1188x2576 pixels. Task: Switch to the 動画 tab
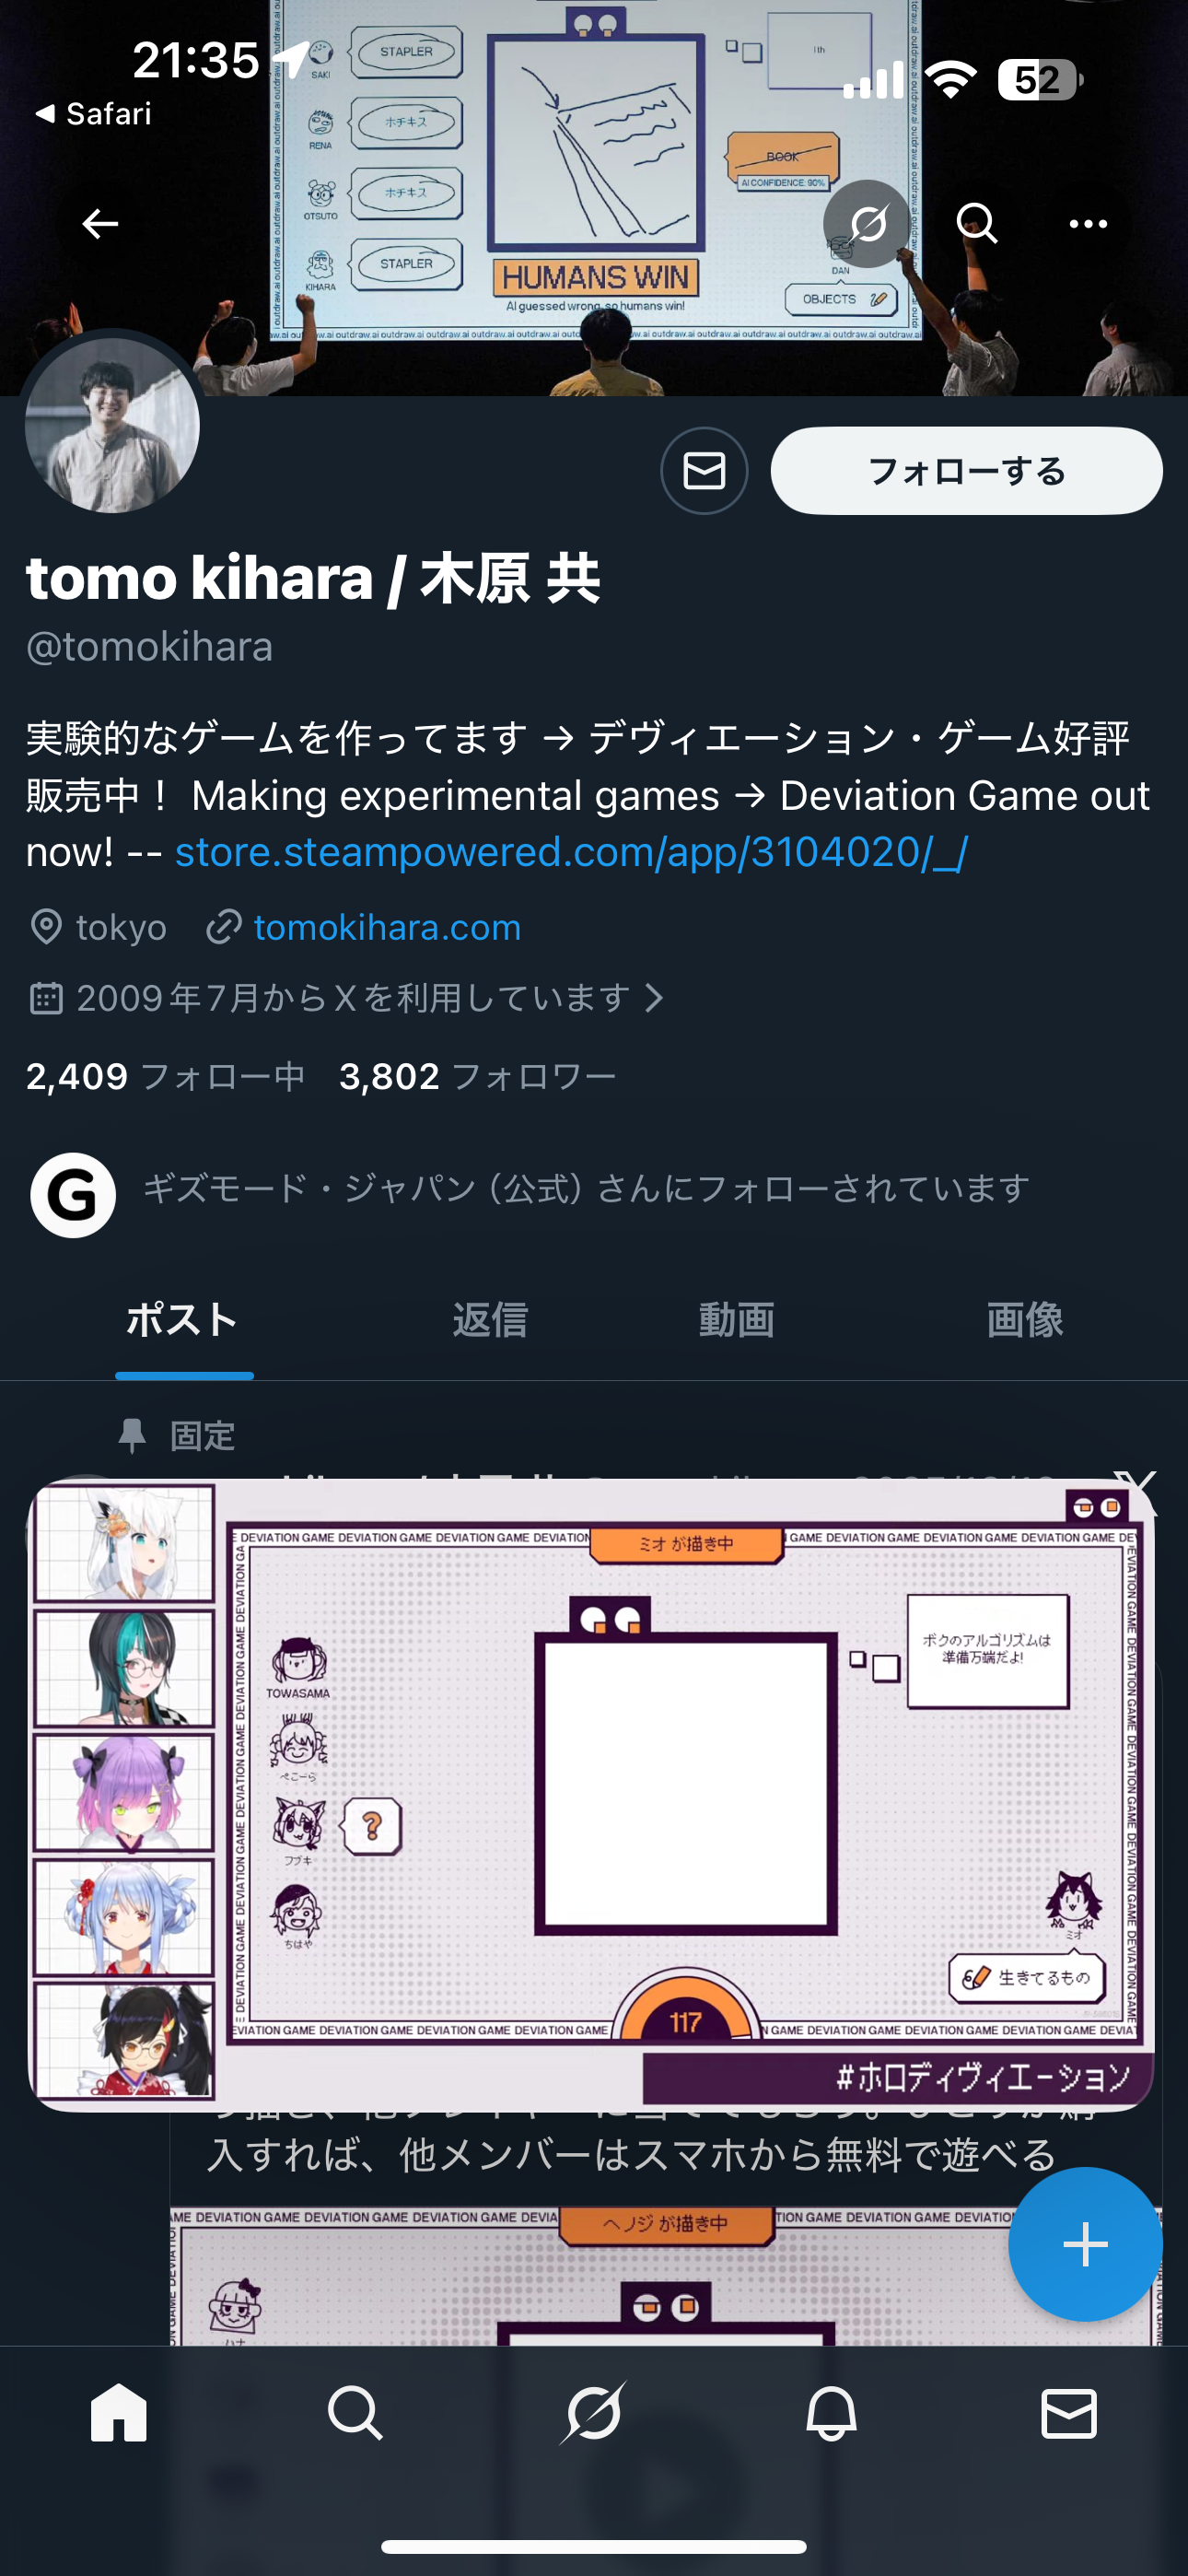click(x=736, y=1320)
